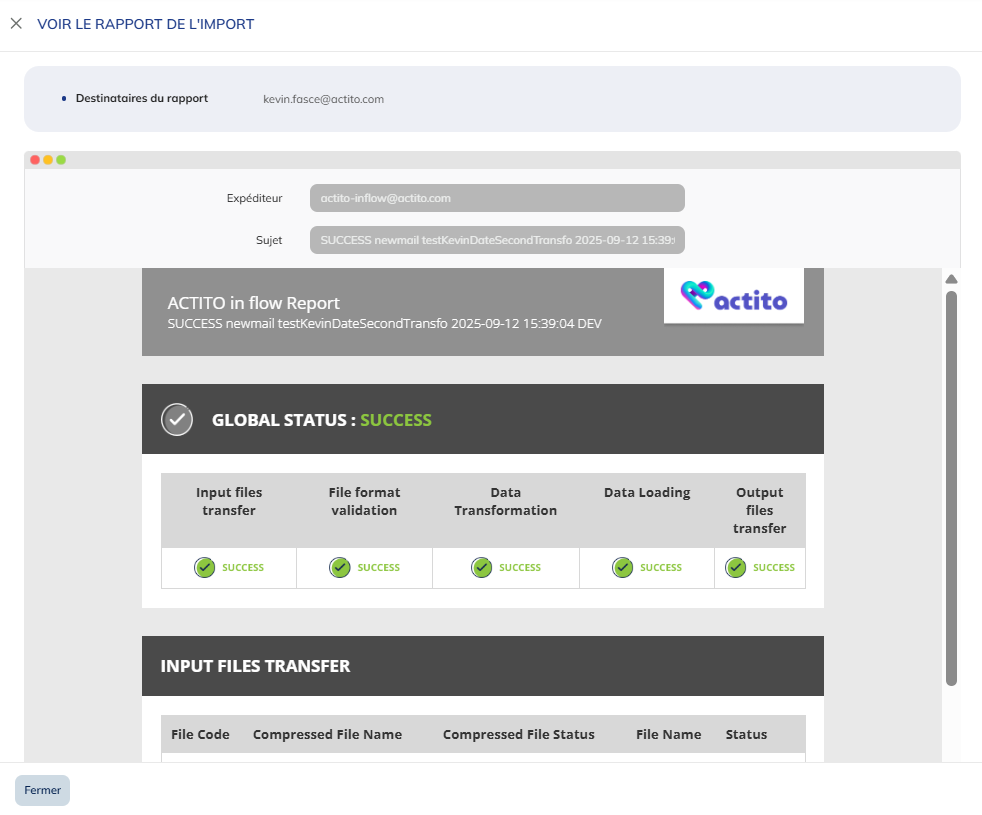Click the File format validation success icon
This screenshot has width=982, height=815.
pyautogui.click(x=340, y=568)
